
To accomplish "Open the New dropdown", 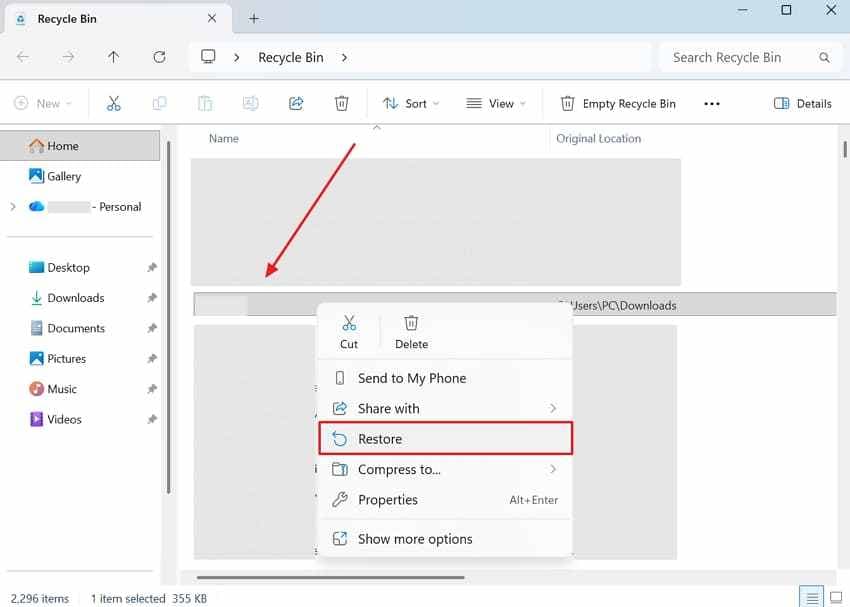I will click(x=43, y=104).
